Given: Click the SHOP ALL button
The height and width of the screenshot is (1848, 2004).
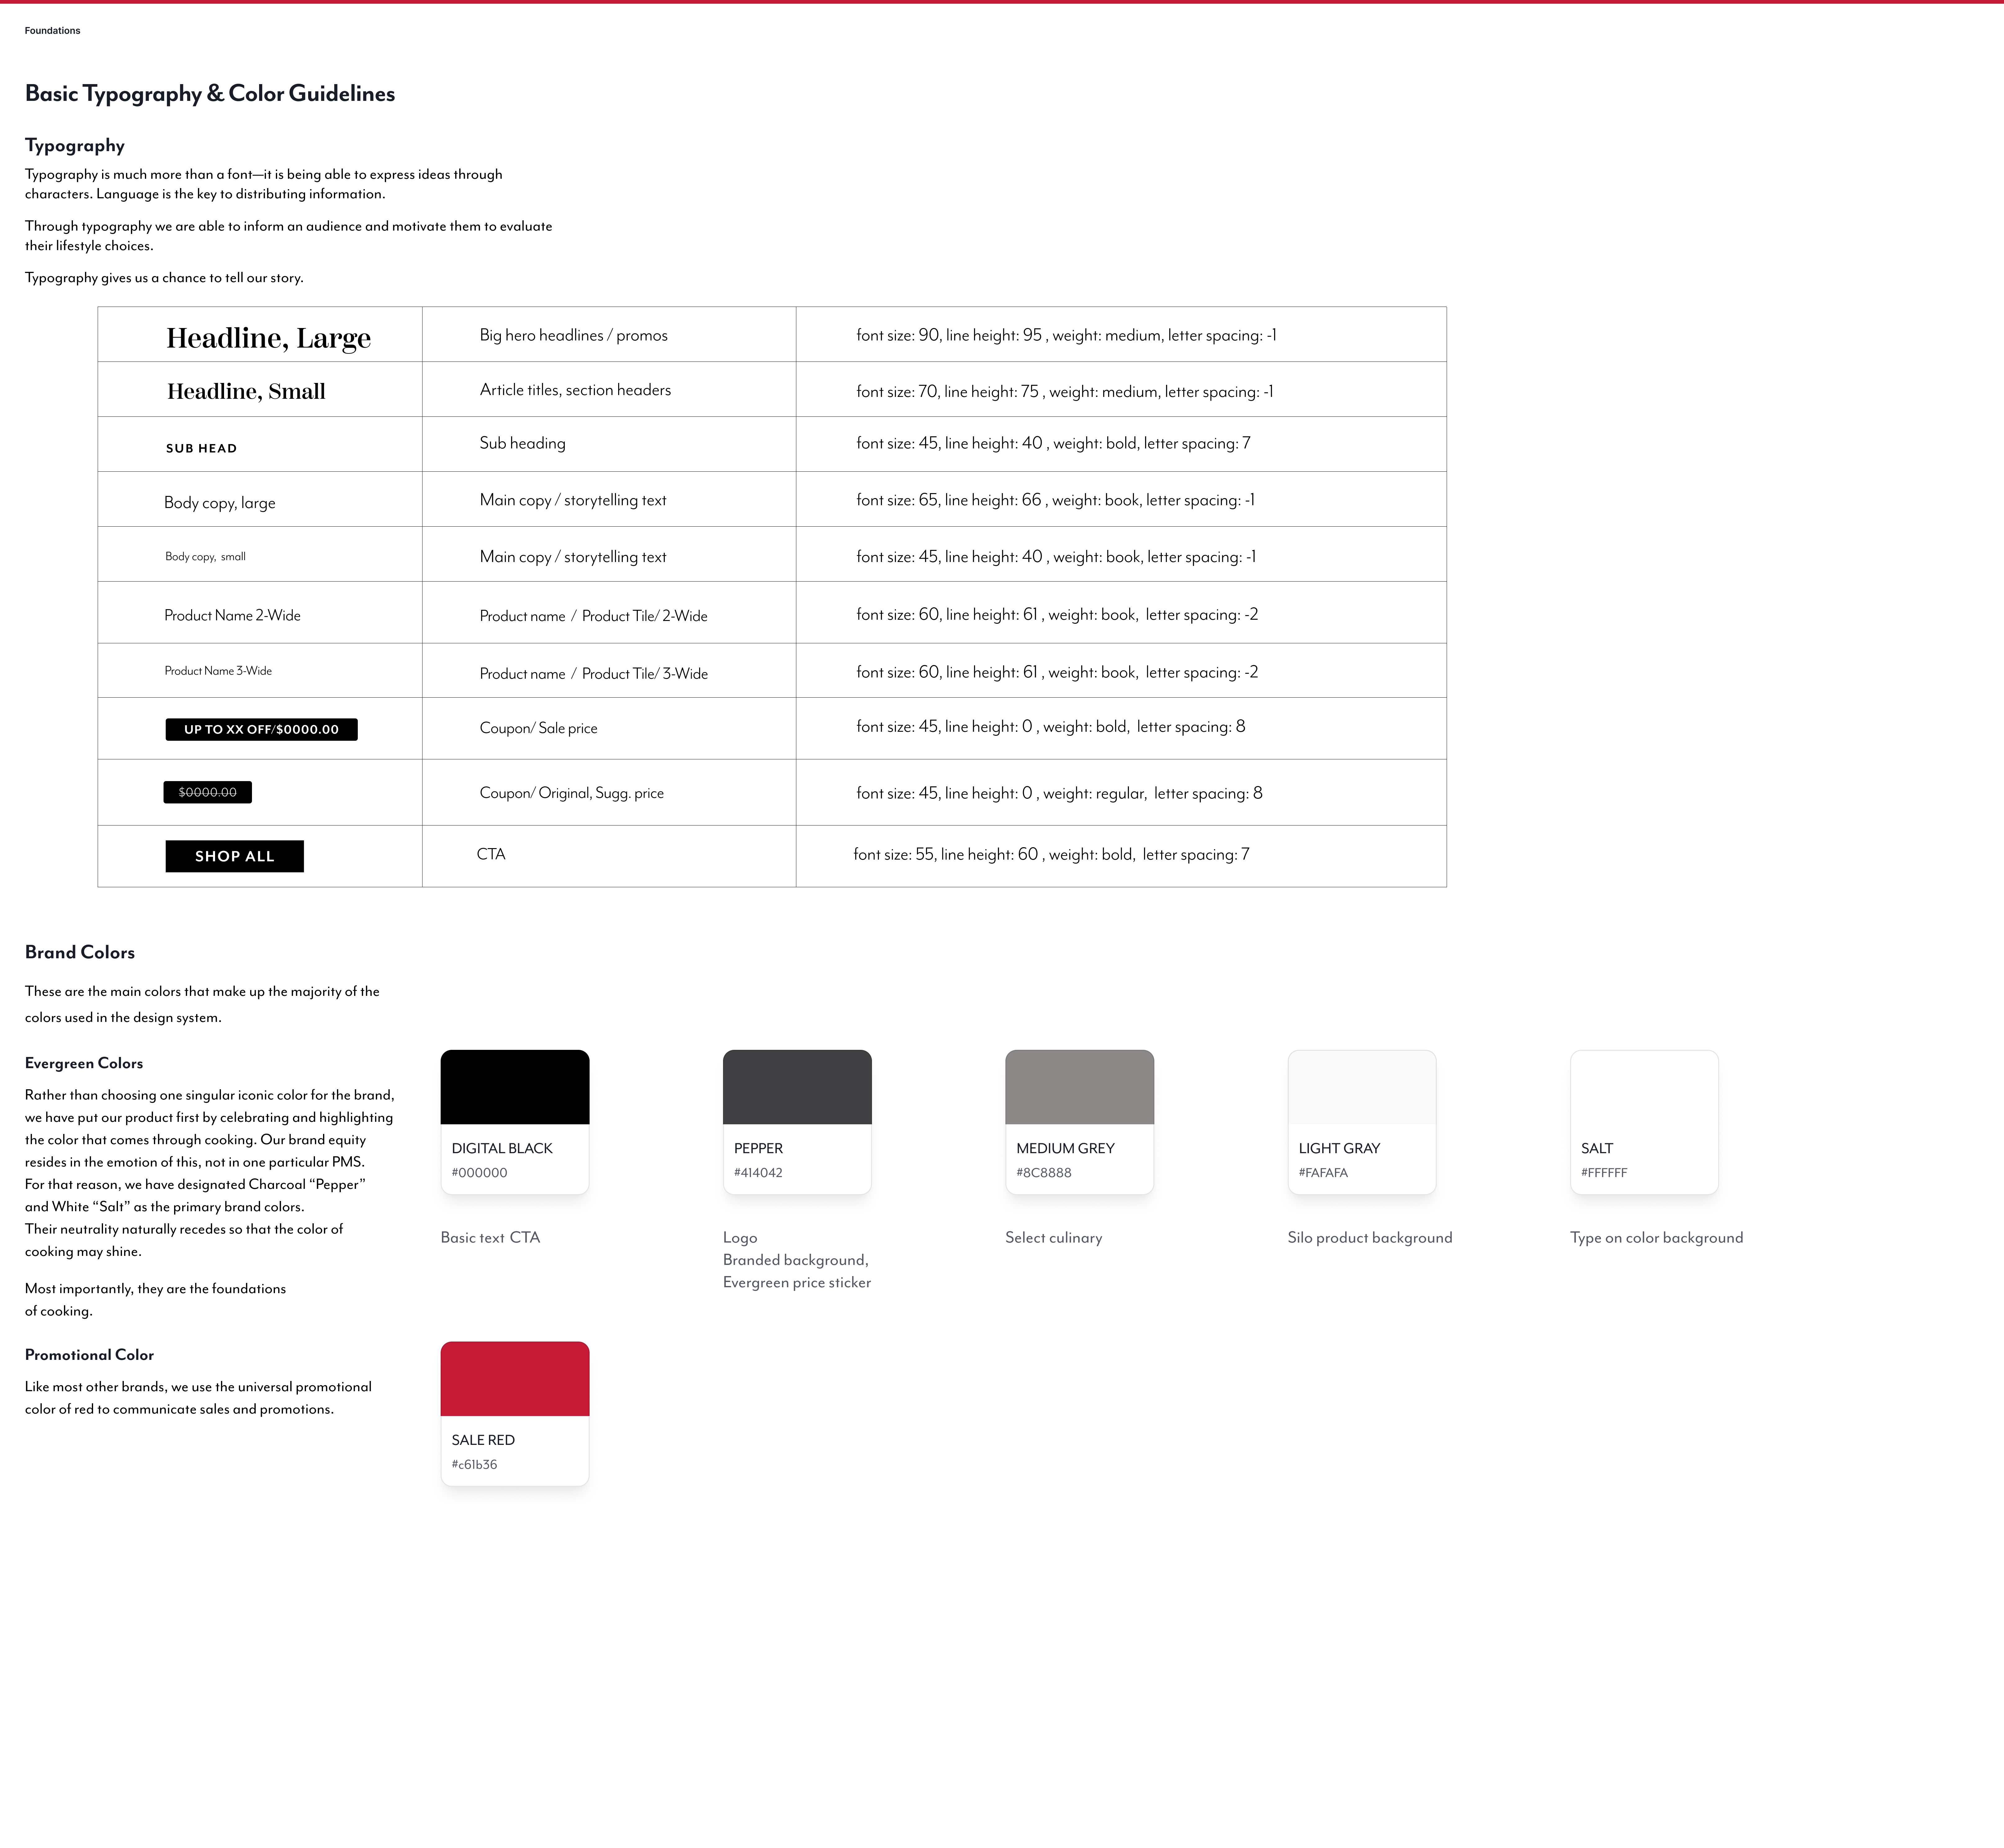Looking at the screenshot, I should pos(234,856).
